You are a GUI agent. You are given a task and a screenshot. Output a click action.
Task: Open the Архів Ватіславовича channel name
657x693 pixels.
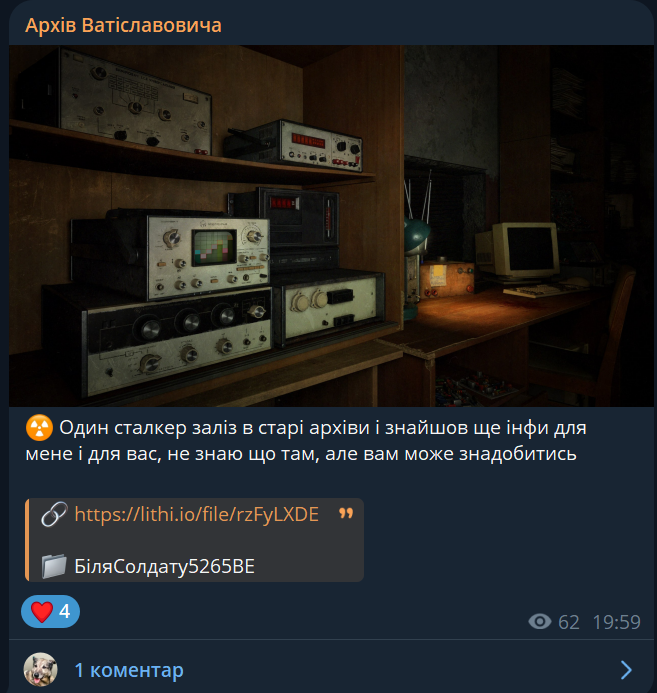click(x=123, y=25)
